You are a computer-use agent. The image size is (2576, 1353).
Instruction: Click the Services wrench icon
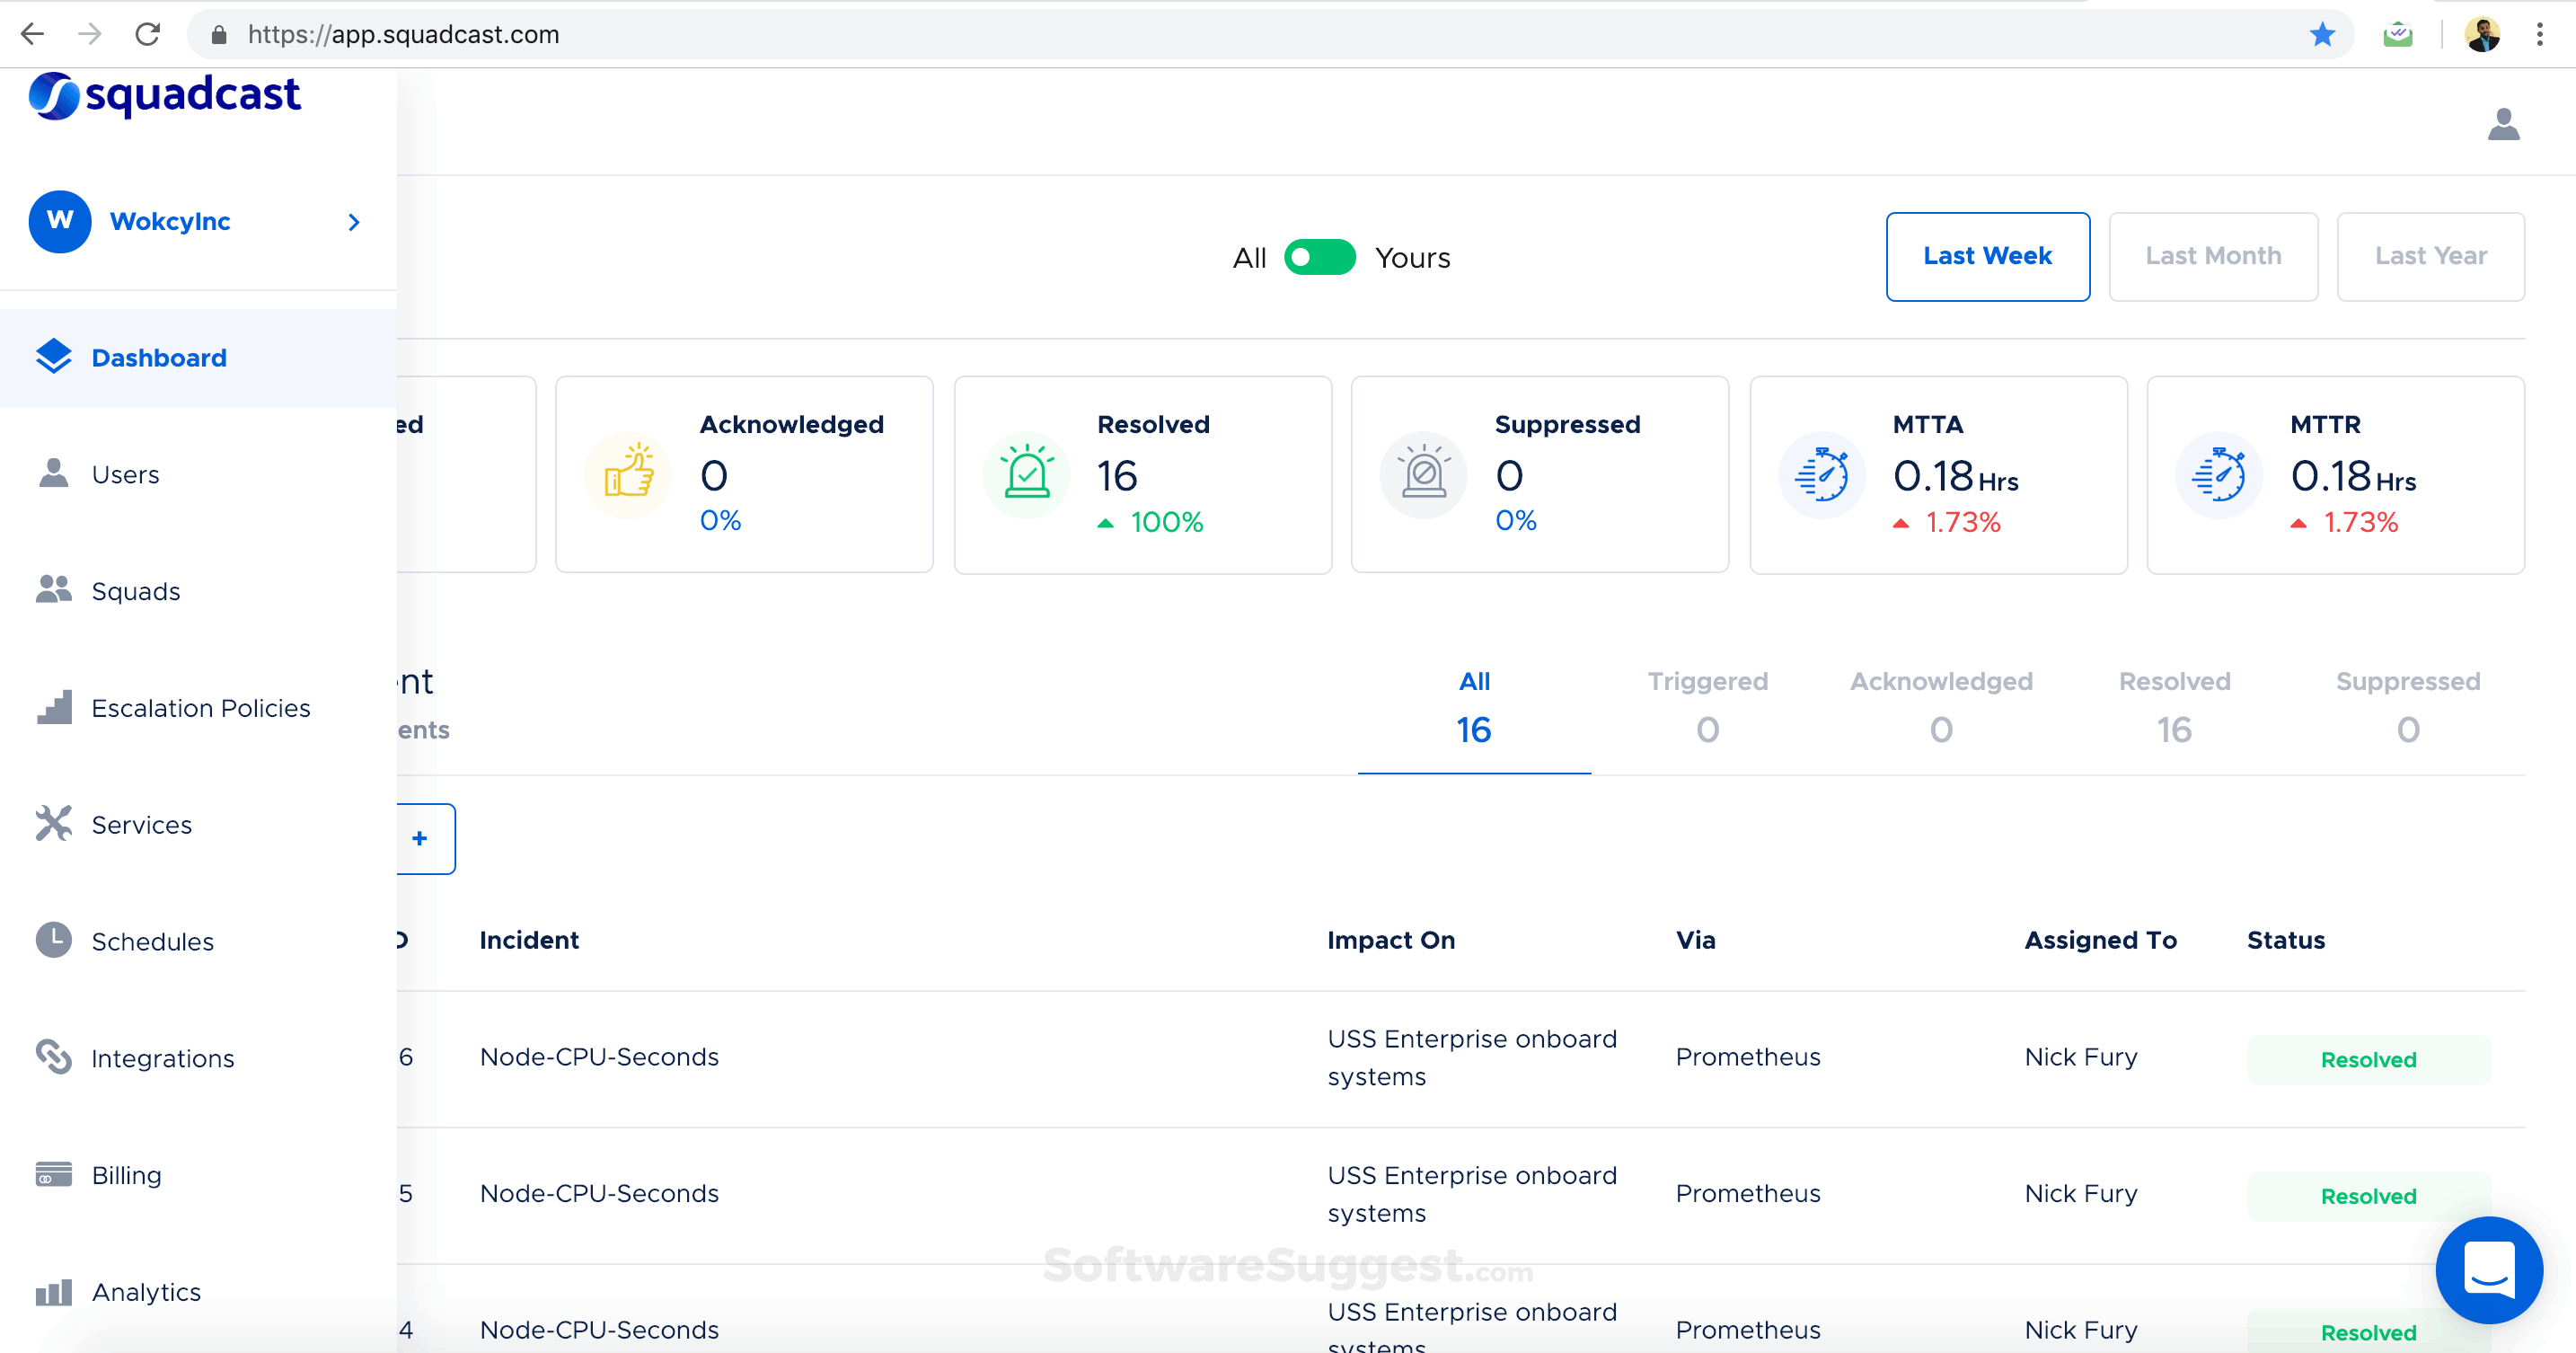click(53, 823)
